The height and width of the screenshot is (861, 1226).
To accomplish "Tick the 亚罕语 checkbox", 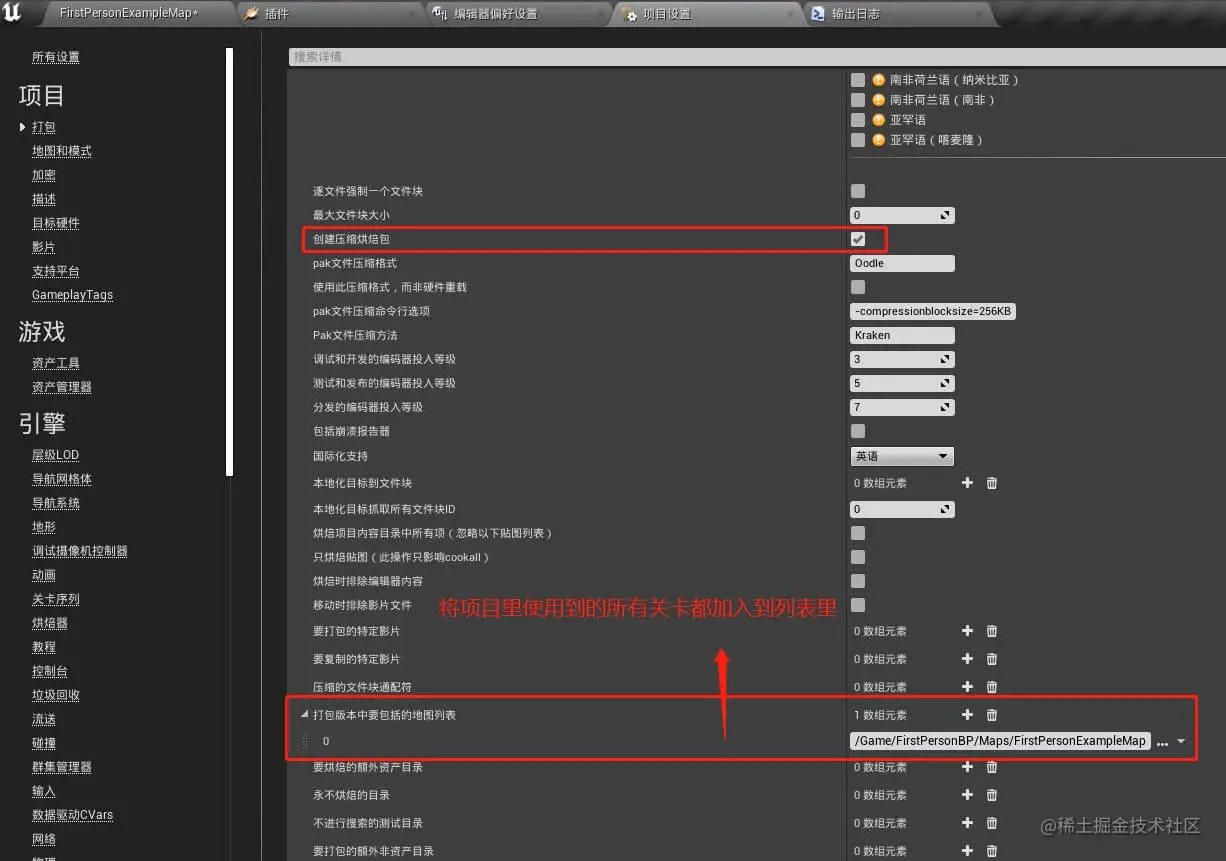I will [x=857, y=120].
